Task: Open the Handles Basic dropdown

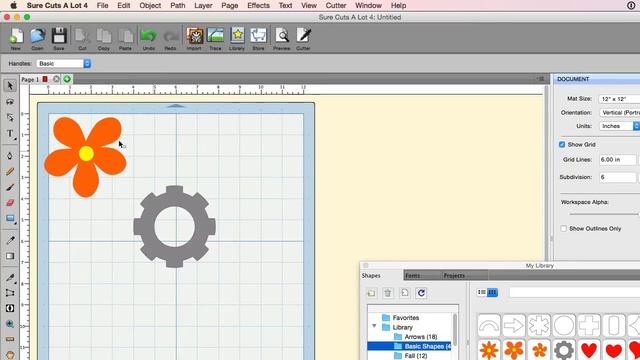Action: click(x=63, y=64)
